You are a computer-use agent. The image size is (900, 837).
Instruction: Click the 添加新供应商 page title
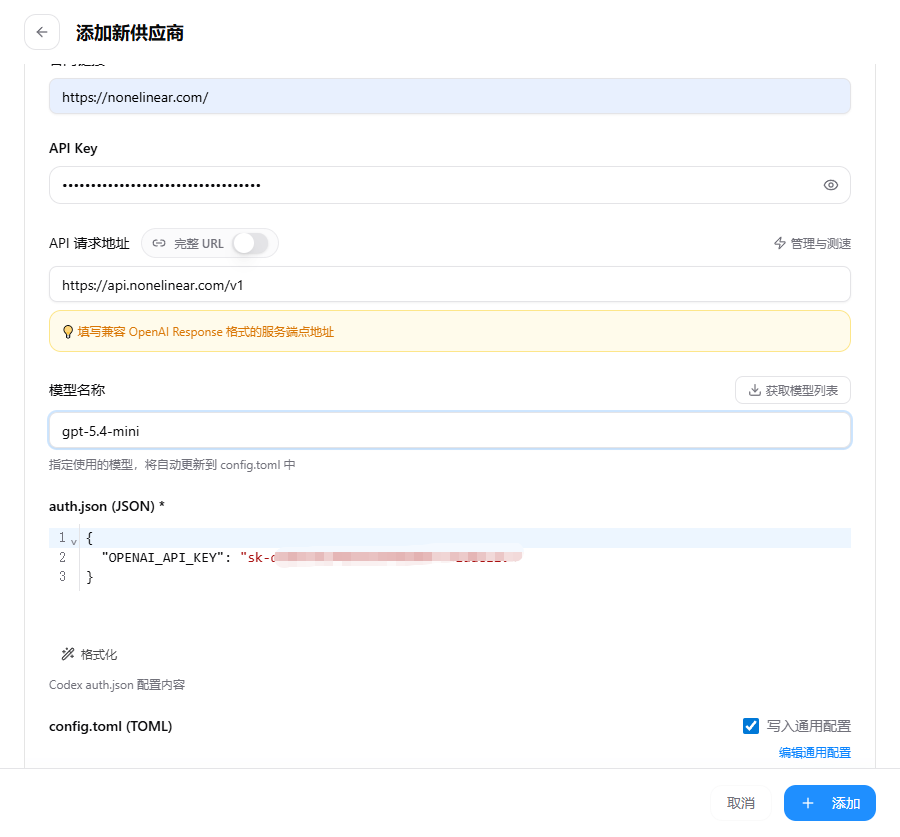(130, 33)
